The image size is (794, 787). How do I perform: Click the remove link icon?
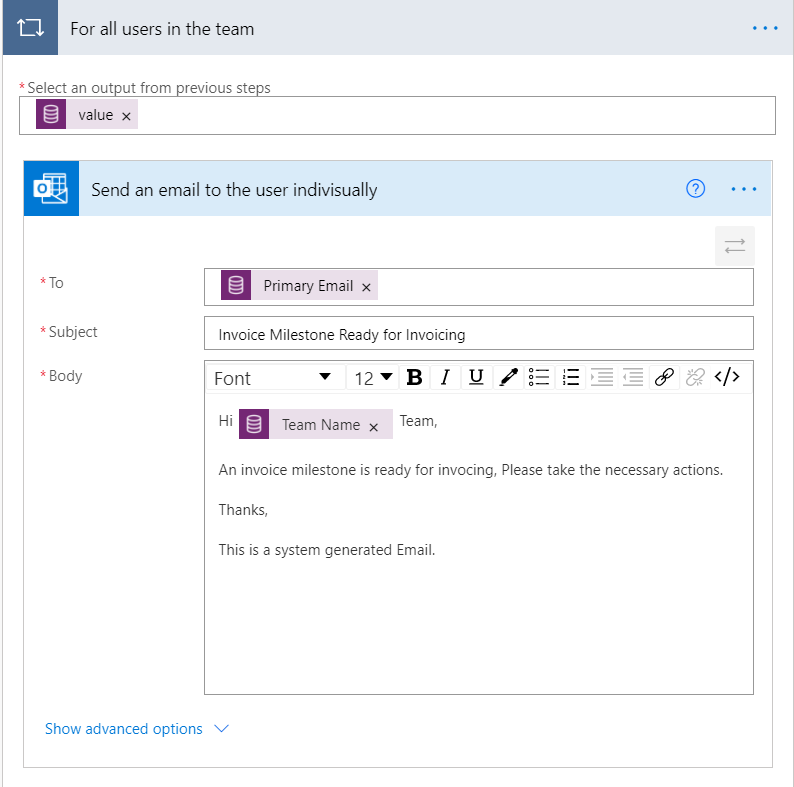pyautogui.click(x=695, y=377)
